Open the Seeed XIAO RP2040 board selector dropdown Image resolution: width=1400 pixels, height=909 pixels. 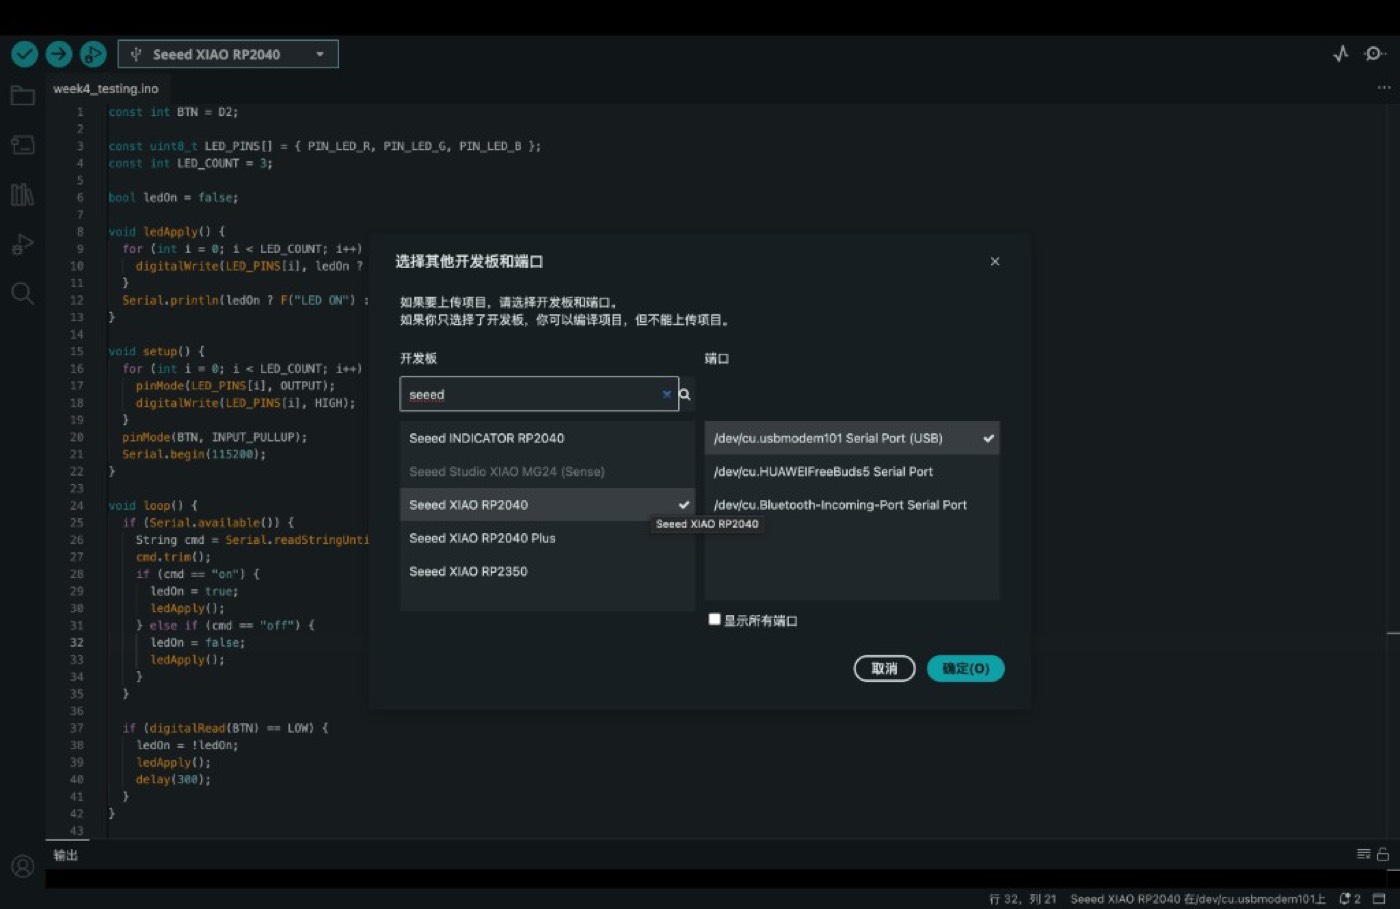click(228, 54)
